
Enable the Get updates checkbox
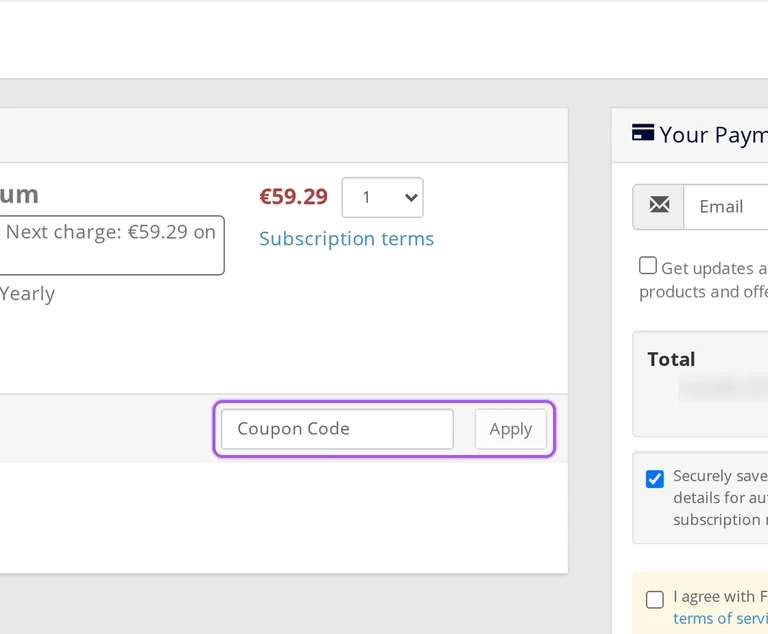[x=648, y=266]
